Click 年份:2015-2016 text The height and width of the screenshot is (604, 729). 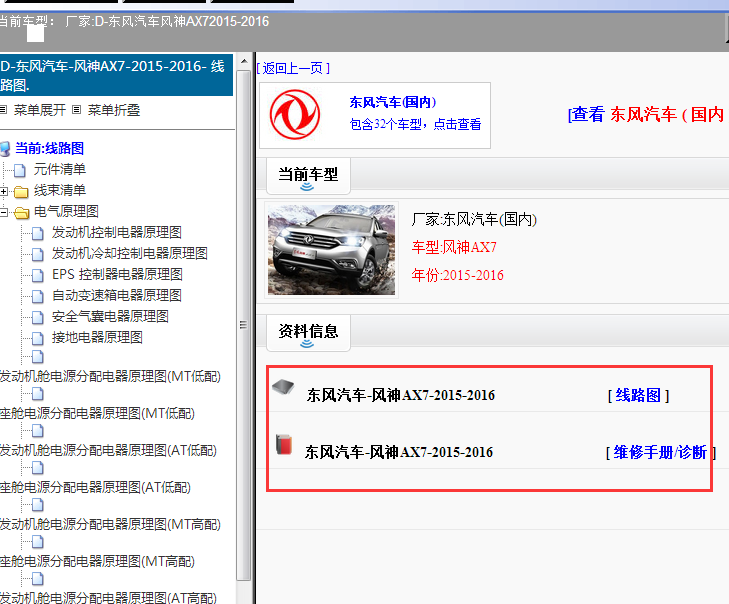click(x=457, y=275)
